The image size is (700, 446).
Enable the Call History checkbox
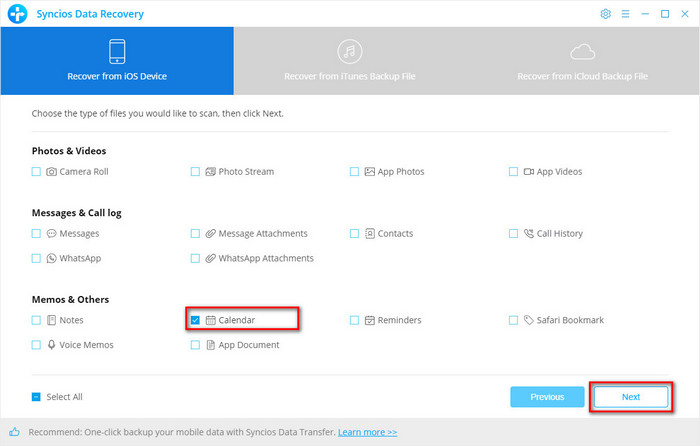pyautogui.click(x=513, y=233)
